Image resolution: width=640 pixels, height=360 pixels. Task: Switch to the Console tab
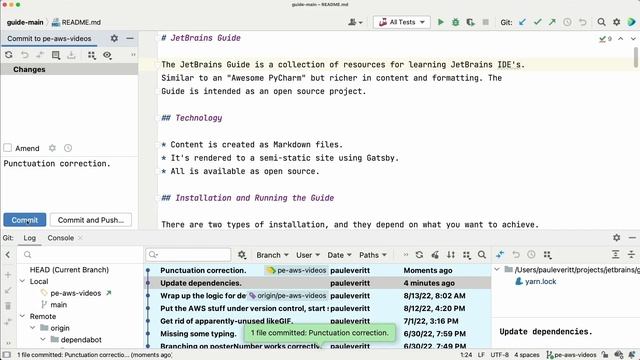pyautogui.click(x=60, y=238)
